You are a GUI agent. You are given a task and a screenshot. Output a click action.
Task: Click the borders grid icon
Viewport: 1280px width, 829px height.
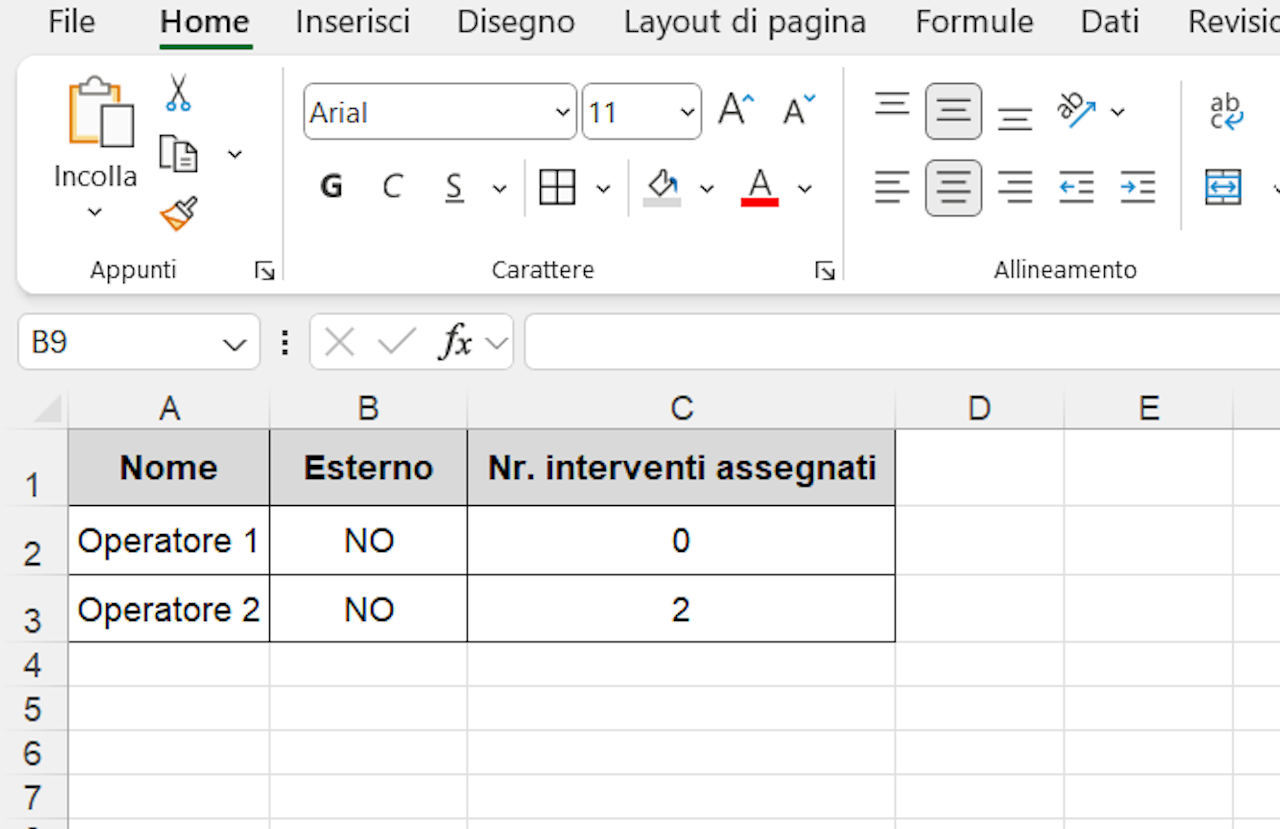point(557,187)
